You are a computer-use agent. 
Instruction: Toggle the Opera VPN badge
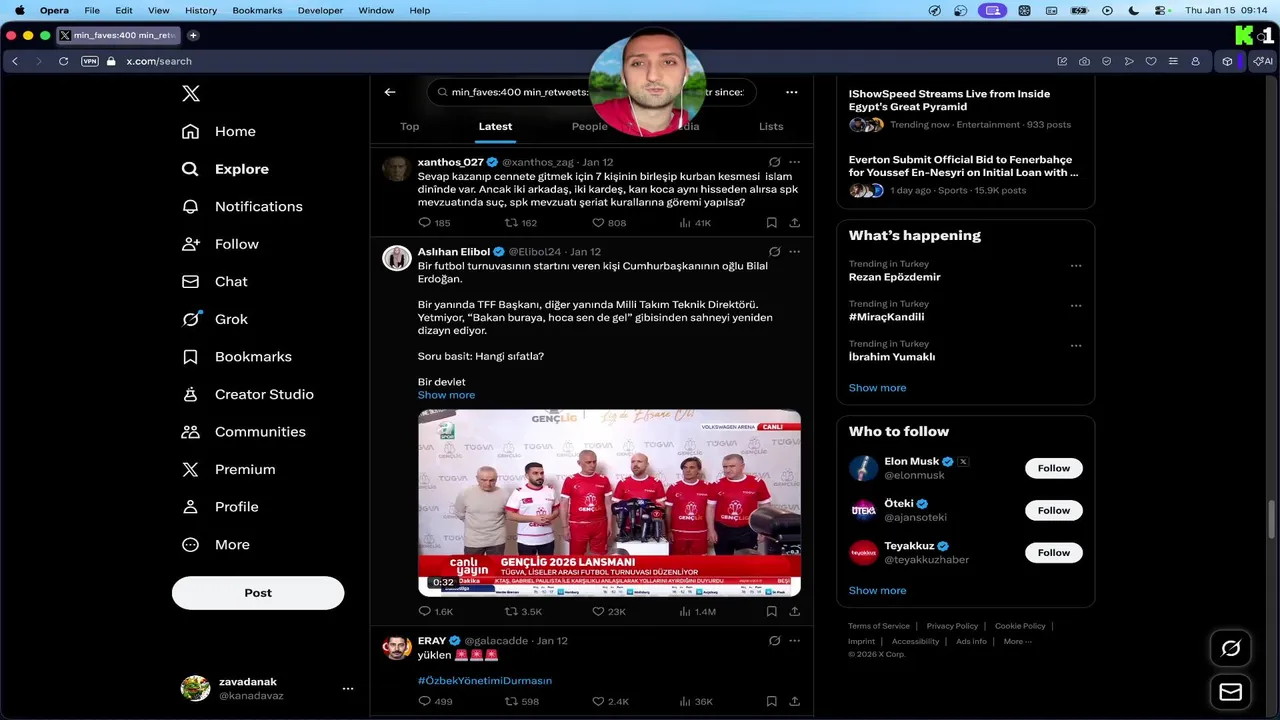pyautogui.click(x=90, y=61)
